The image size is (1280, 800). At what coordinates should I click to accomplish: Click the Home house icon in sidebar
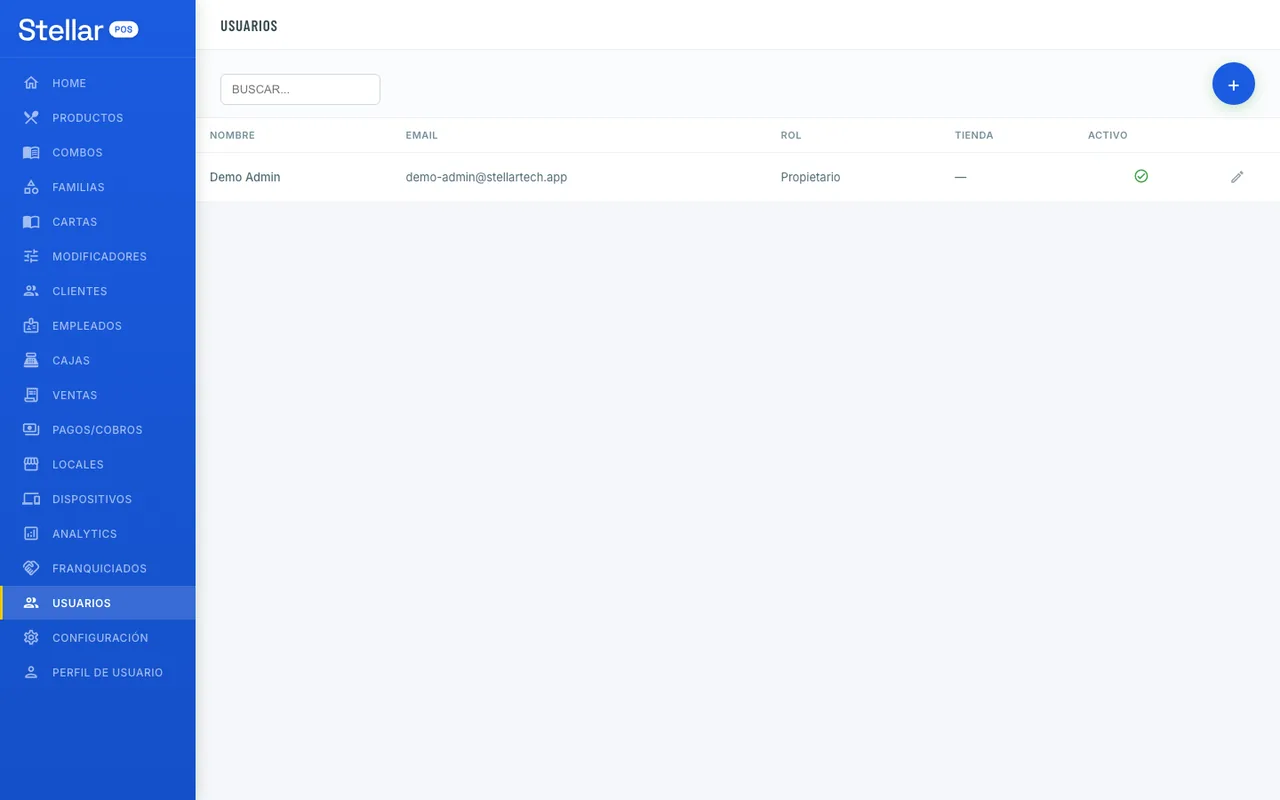click(31, 83)
